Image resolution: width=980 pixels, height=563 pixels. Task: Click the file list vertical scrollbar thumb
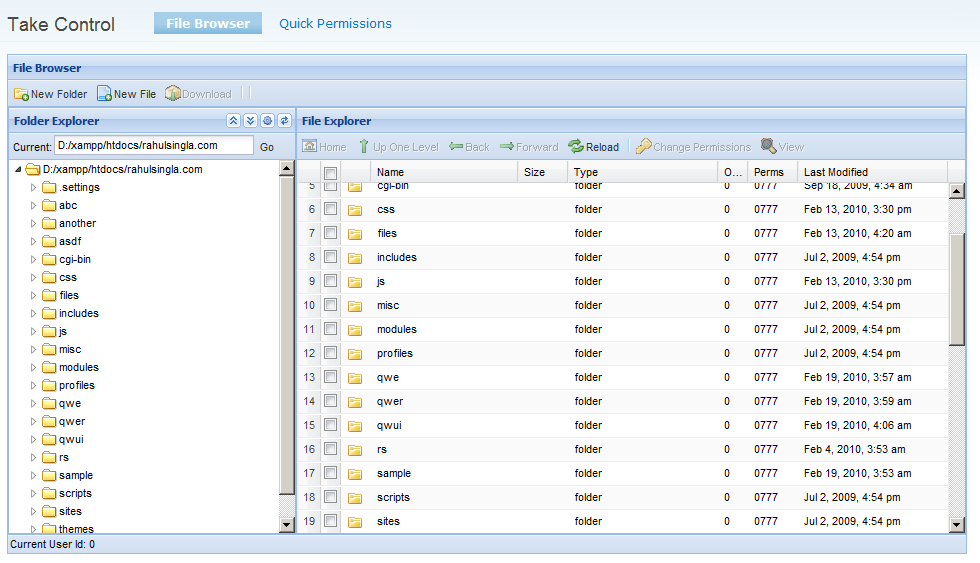click(x=957, y=288)
